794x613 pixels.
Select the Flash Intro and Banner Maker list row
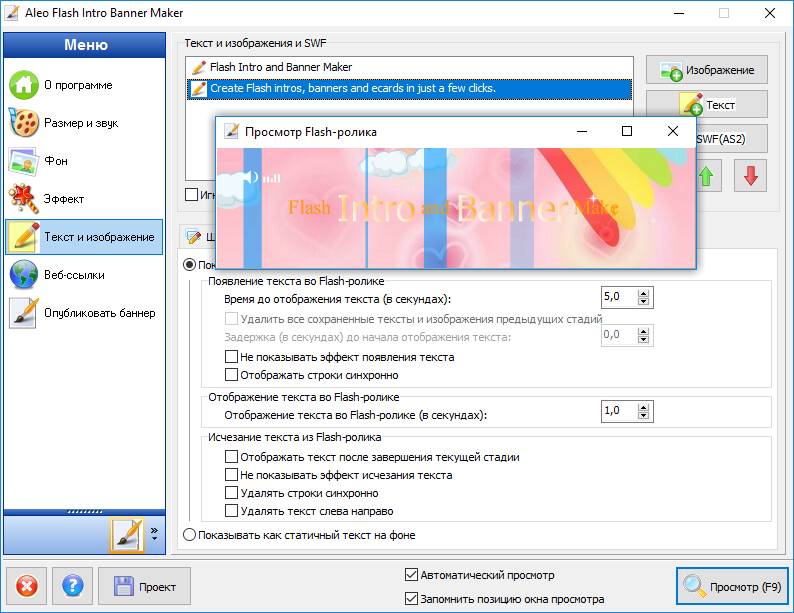(409, 67)
